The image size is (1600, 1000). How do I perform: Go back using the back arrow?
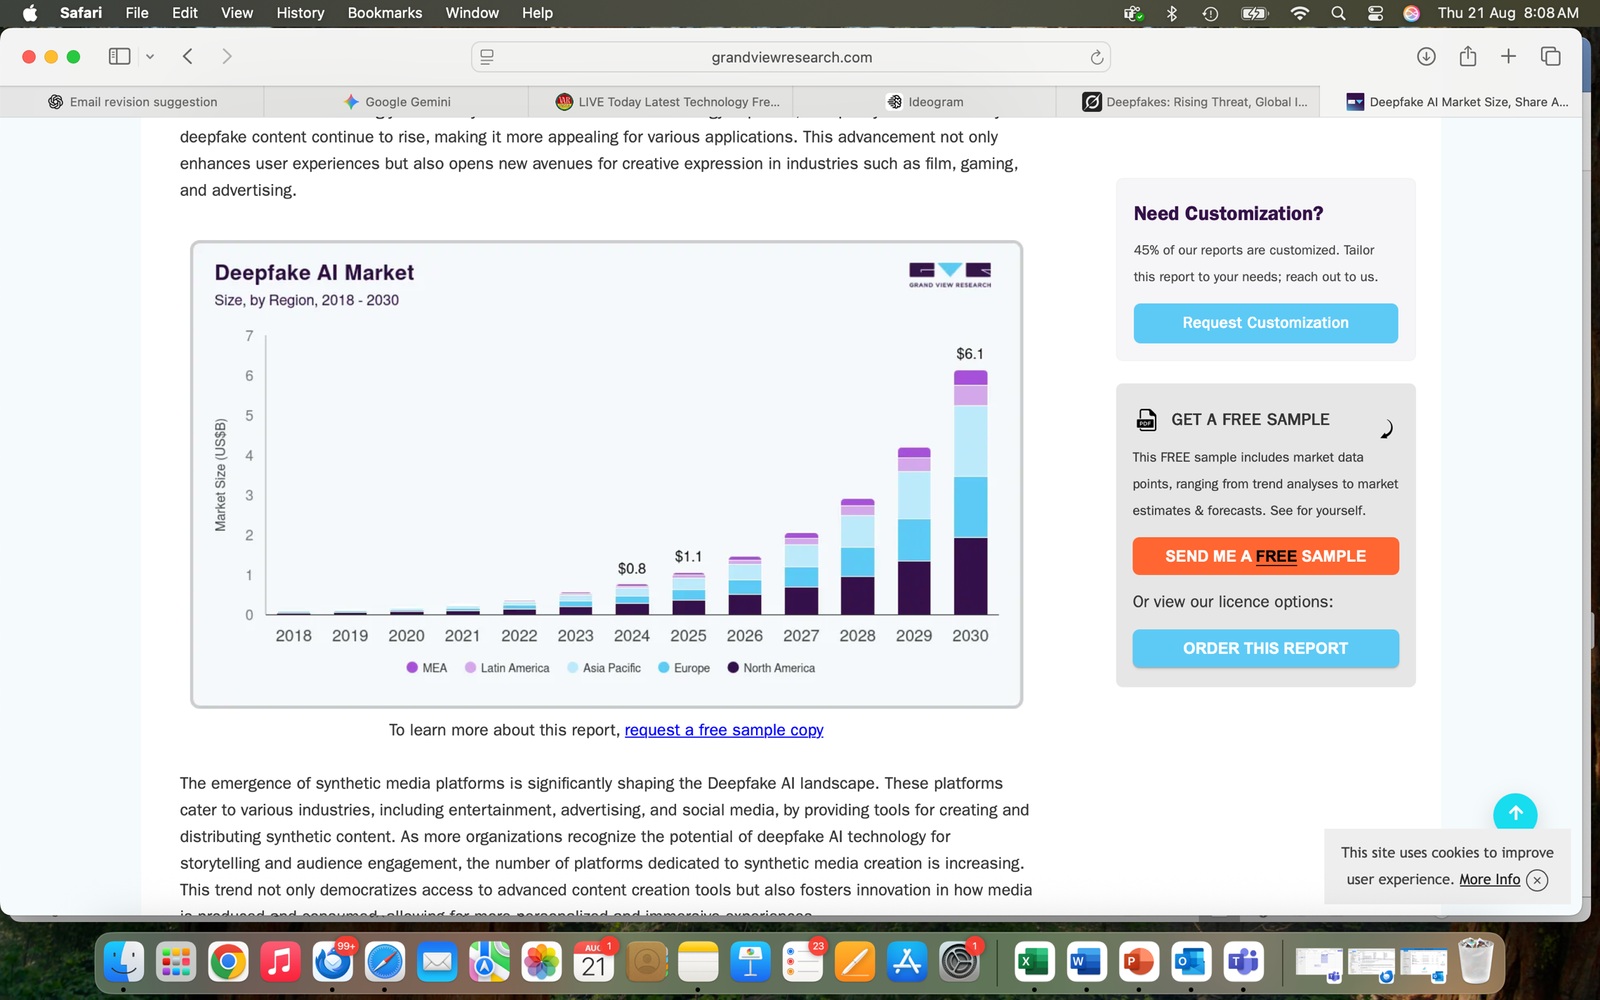[188, 57]
